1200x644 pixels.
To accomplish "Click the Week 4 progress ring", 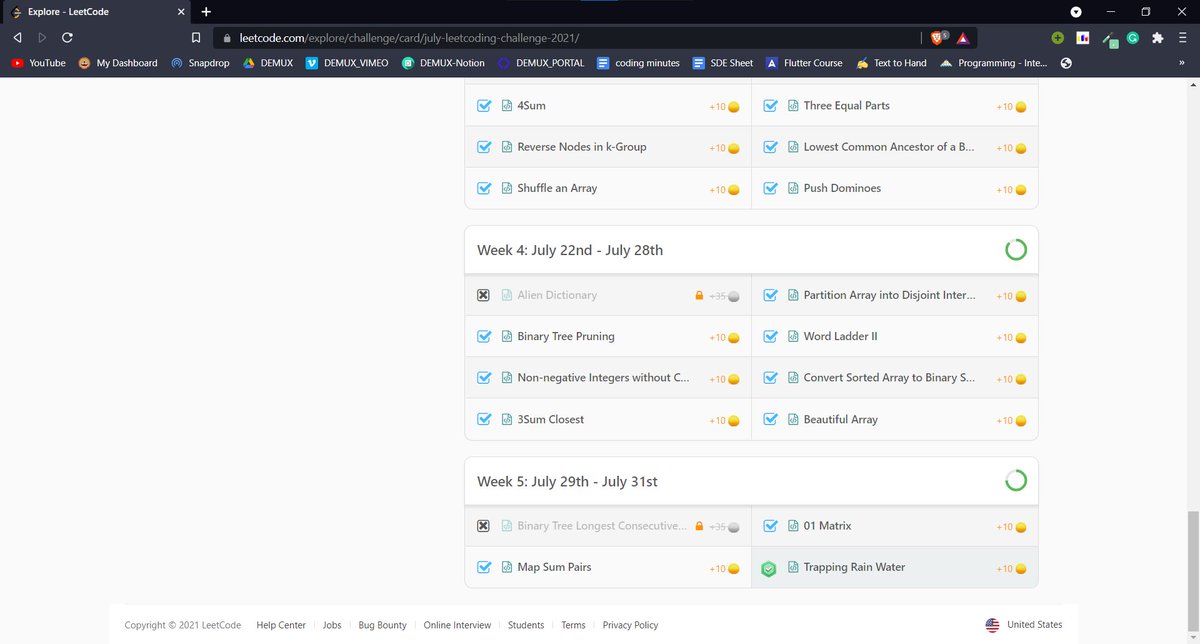I will coord(1015,250).
